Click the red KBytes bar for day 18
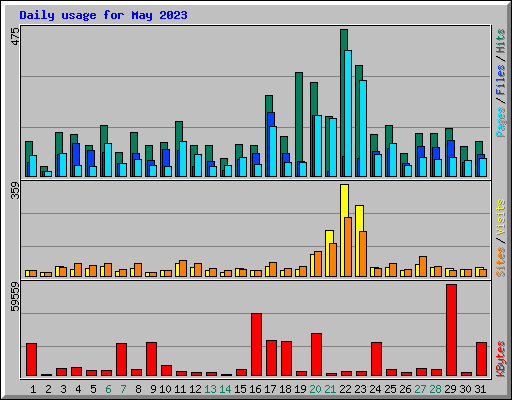Screen dimensions: 512x400 coord(286,359)
